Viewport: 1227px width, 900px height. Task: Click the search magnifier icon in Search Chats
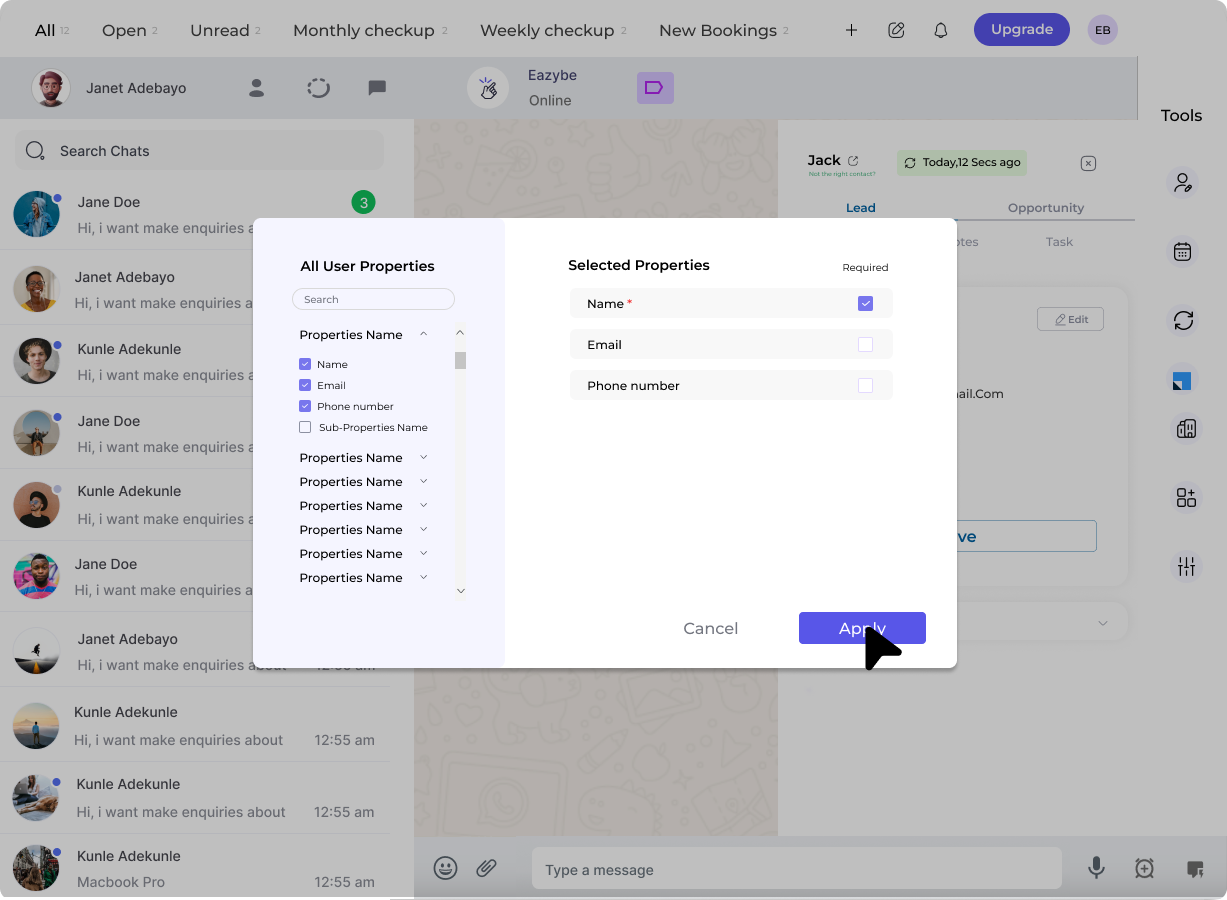(35, 151)
